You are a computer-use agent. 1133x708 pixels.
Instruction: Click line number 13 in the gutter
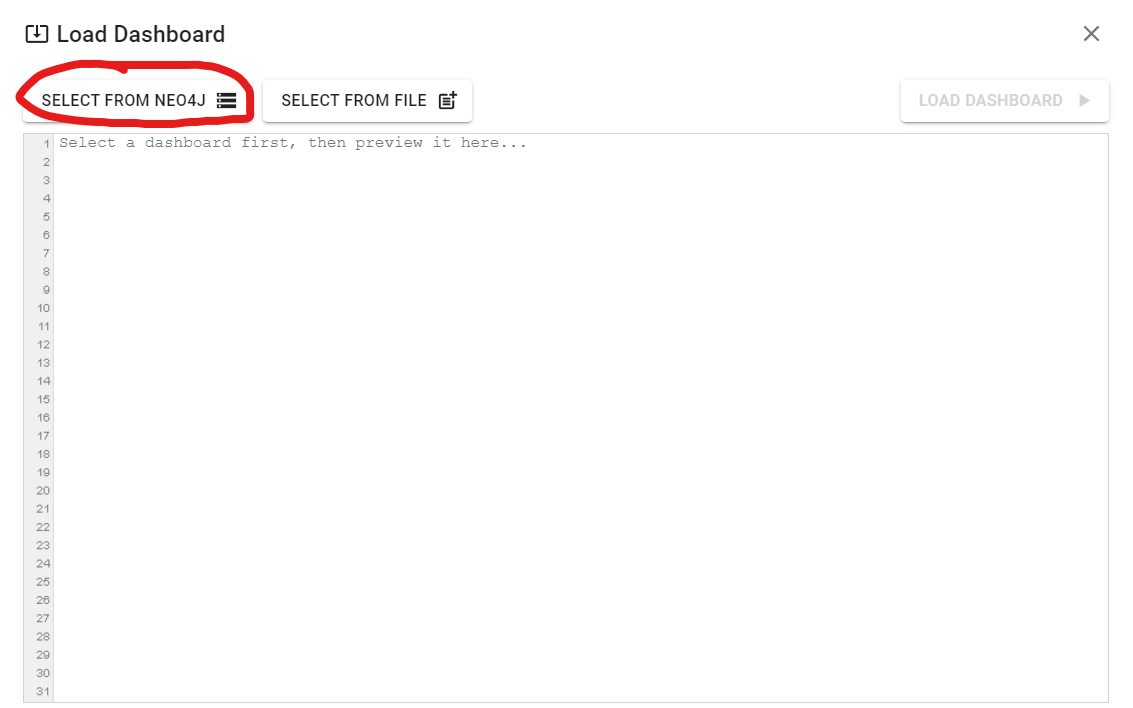coord(43,363)
